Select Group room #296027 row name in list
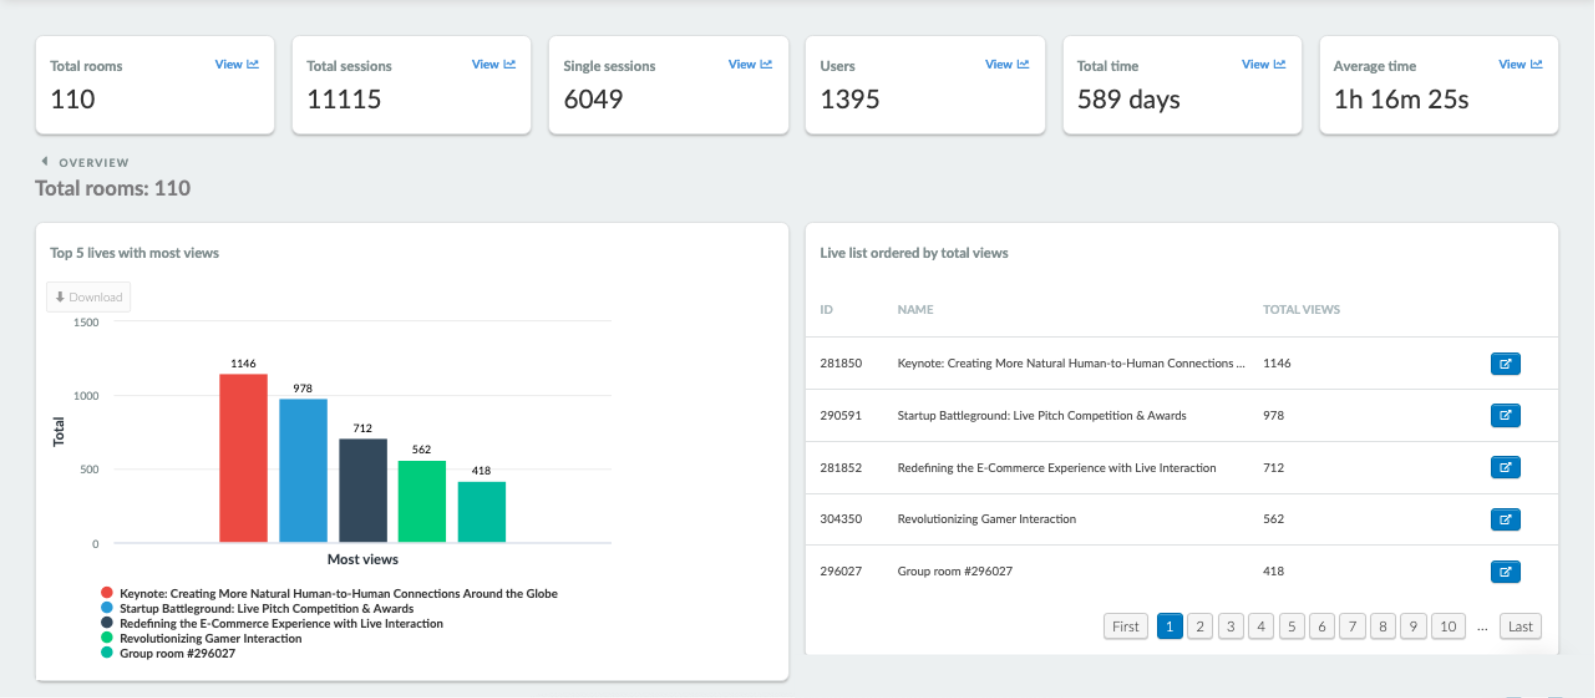1595x698 pixels. point(955,572)
